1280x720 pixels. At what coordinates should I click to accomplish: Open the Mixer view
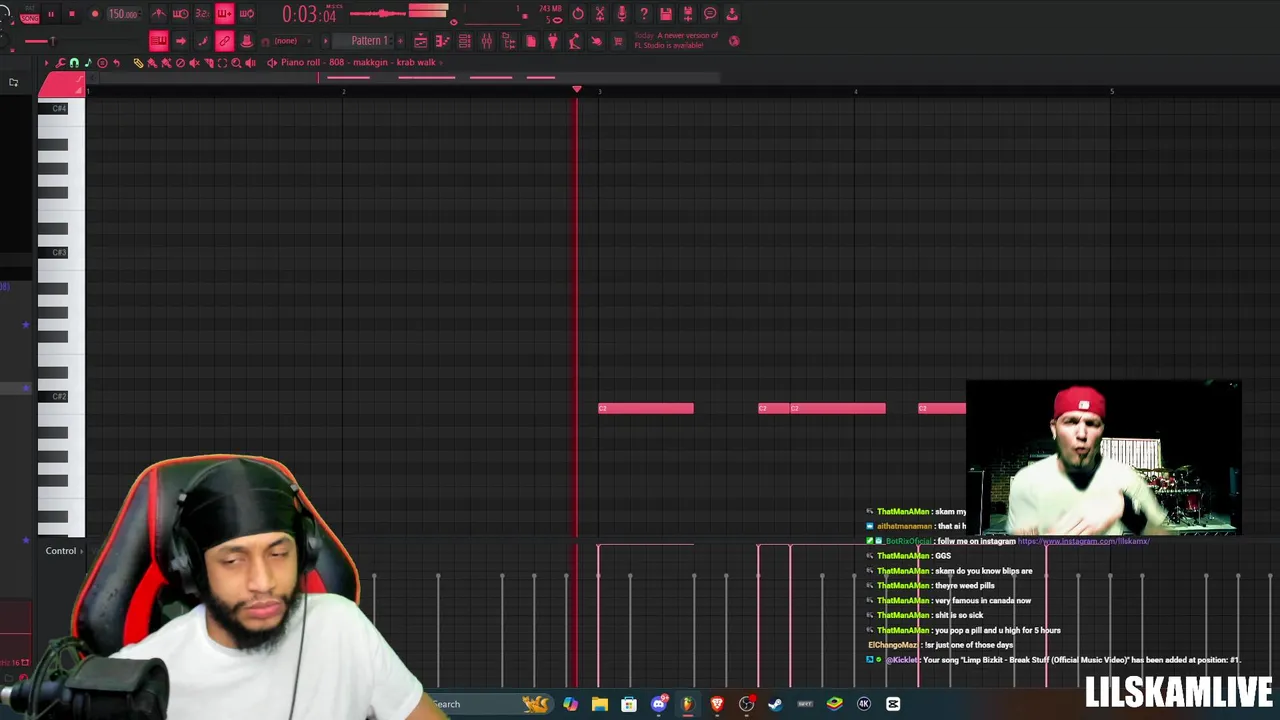[486, 41]
